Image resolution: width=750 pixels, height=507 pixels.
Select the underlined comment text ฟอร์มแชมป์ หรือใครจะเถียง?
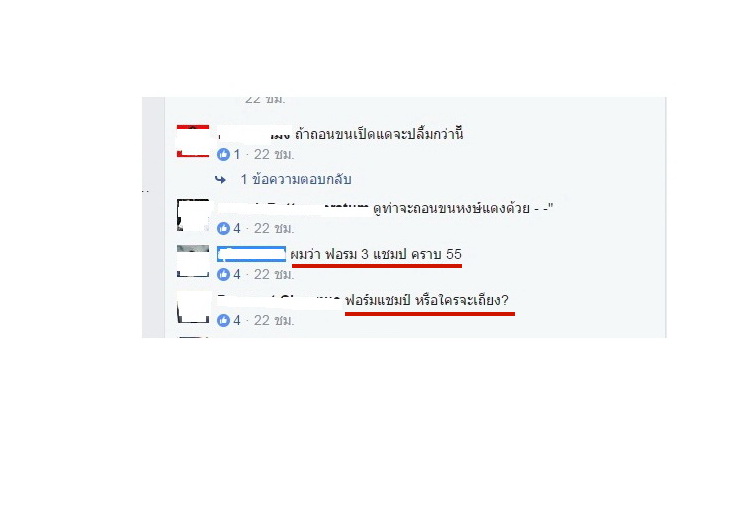427,300
